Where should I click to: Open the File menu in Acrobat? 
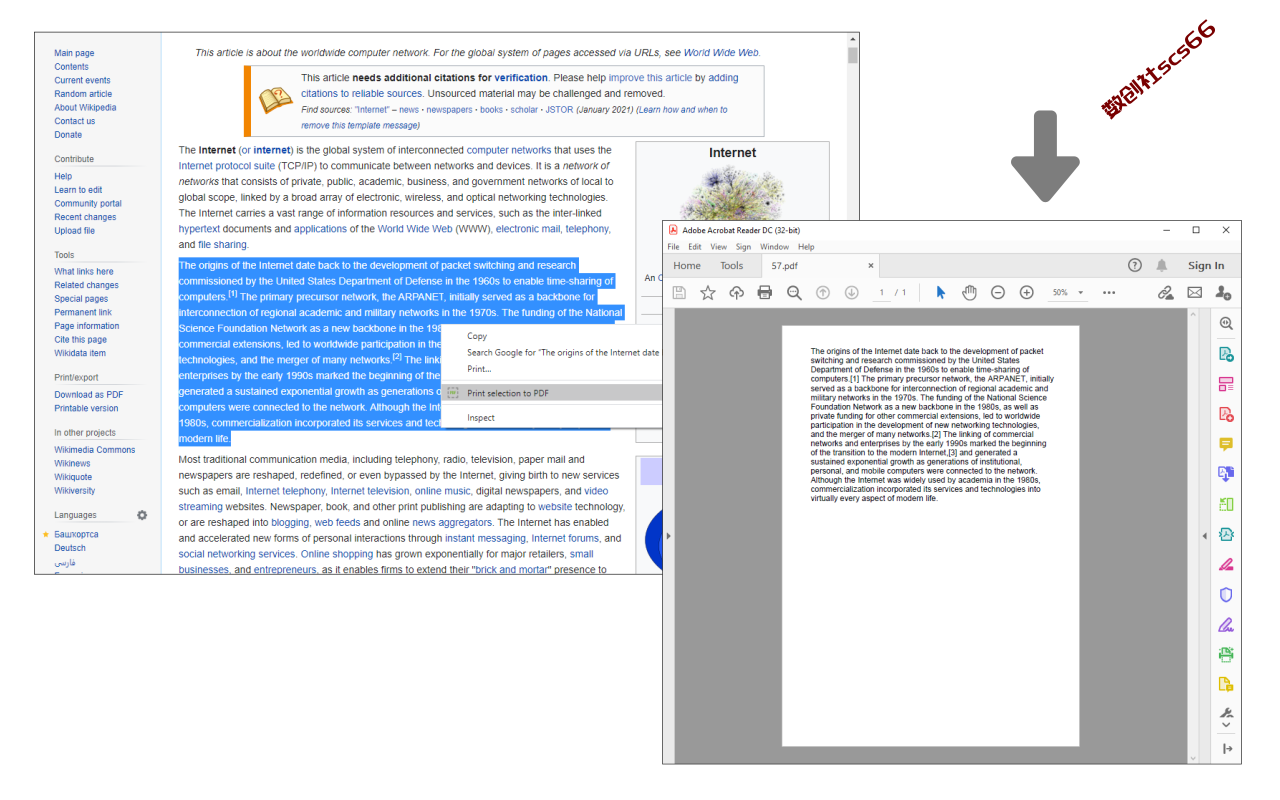[x=673, y=247]
